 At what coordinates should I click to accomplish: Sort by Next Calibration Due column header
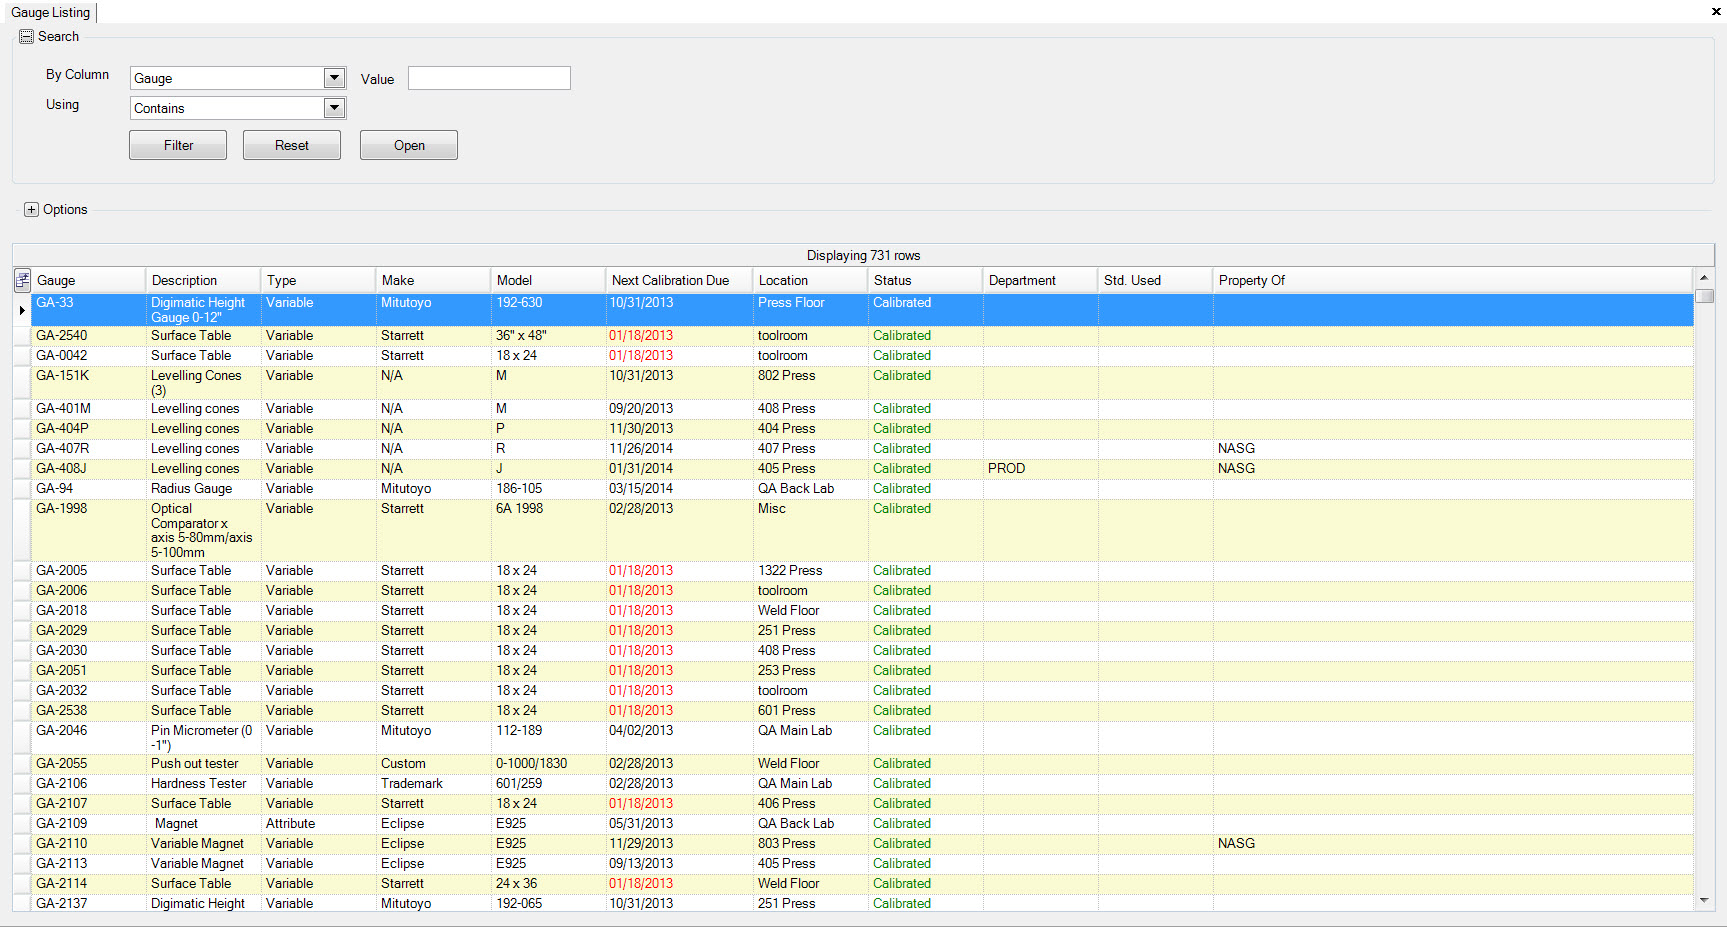coord(680,280)
